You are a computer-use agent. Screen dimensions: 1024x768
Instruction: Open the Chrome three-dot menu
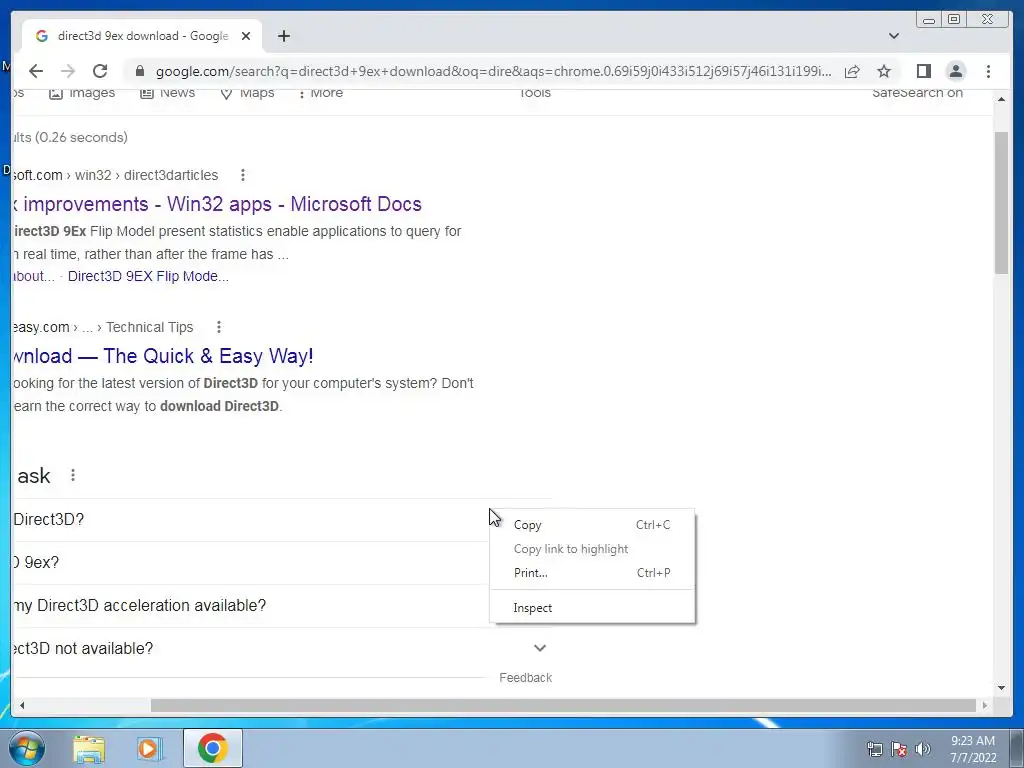988,71
